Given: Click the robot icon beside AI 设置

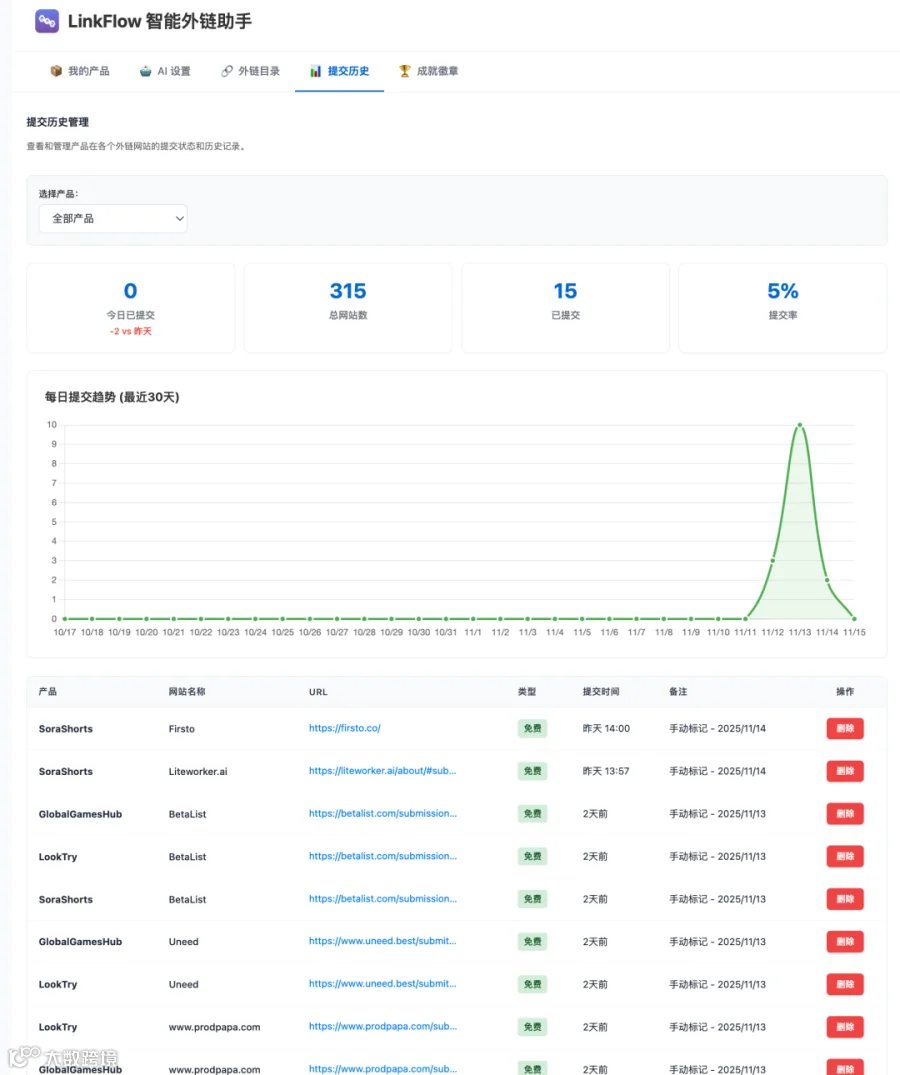Looking at the screenshot, I should pos(145,71).
